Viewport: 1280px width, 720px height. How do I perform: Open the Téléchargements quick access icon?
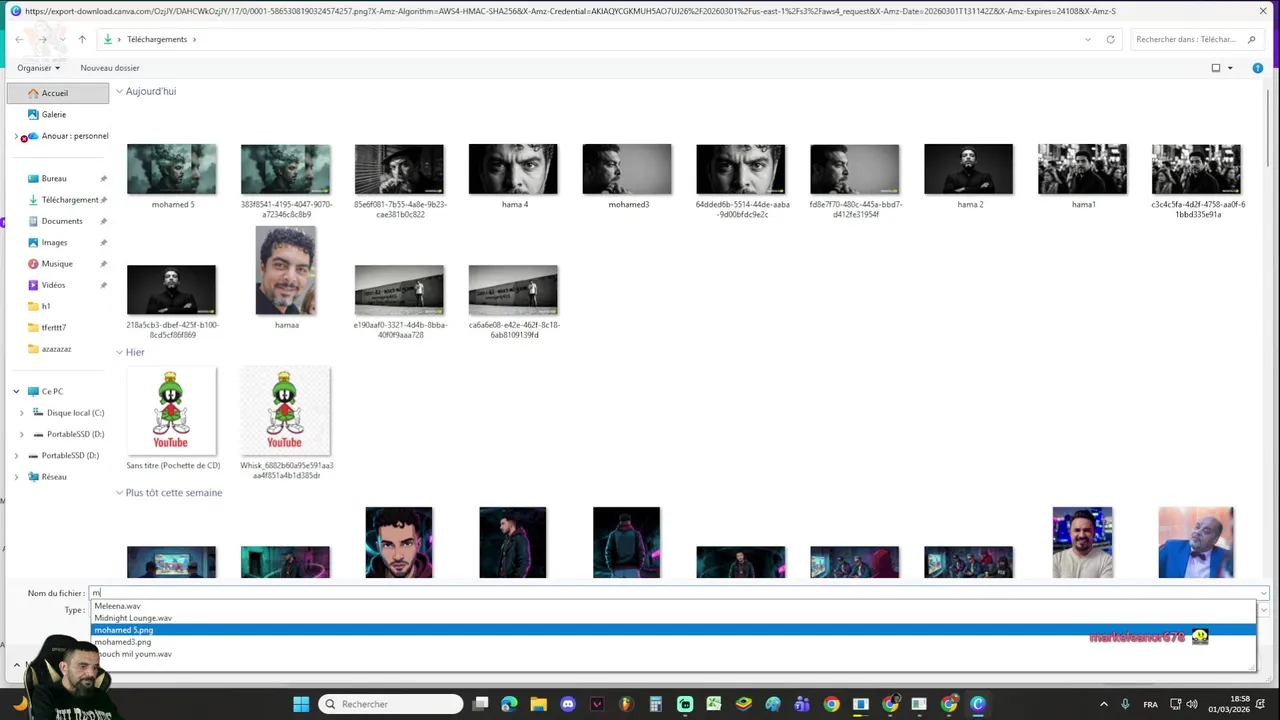(33, 200)
